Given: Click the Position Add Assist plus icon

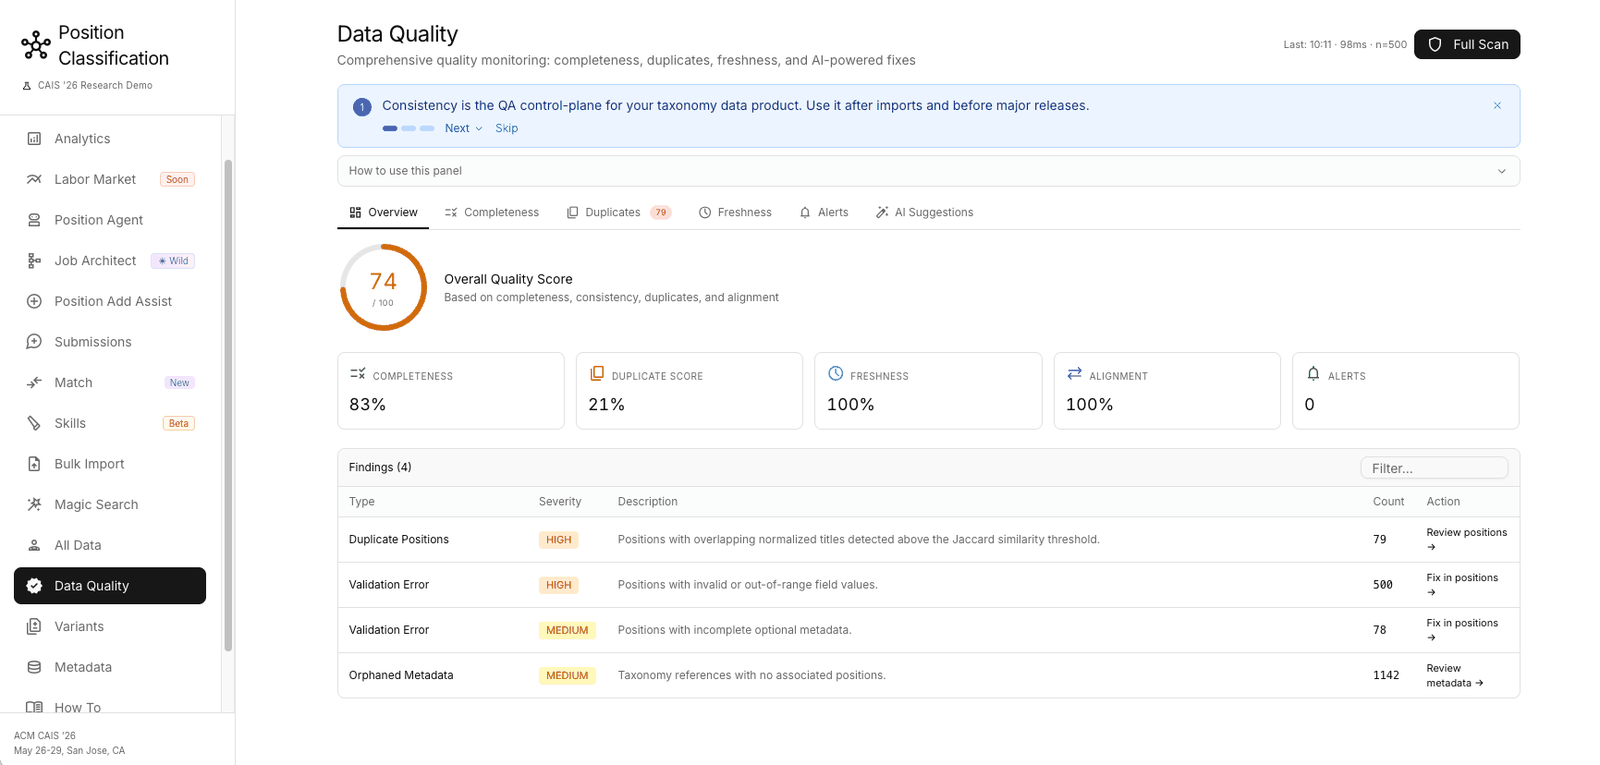Looking at the screenshot, I should tap(34, 301).
